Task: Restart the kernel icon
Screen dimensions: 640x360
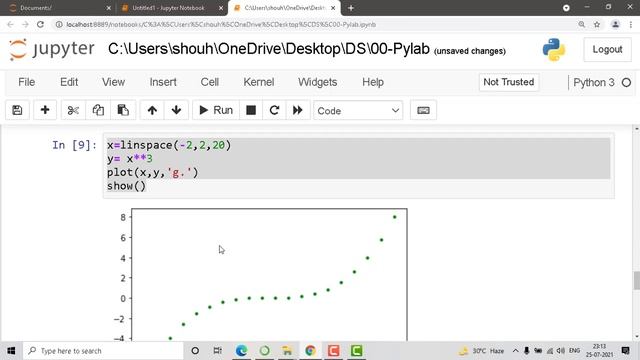Action: pos(274,110)
